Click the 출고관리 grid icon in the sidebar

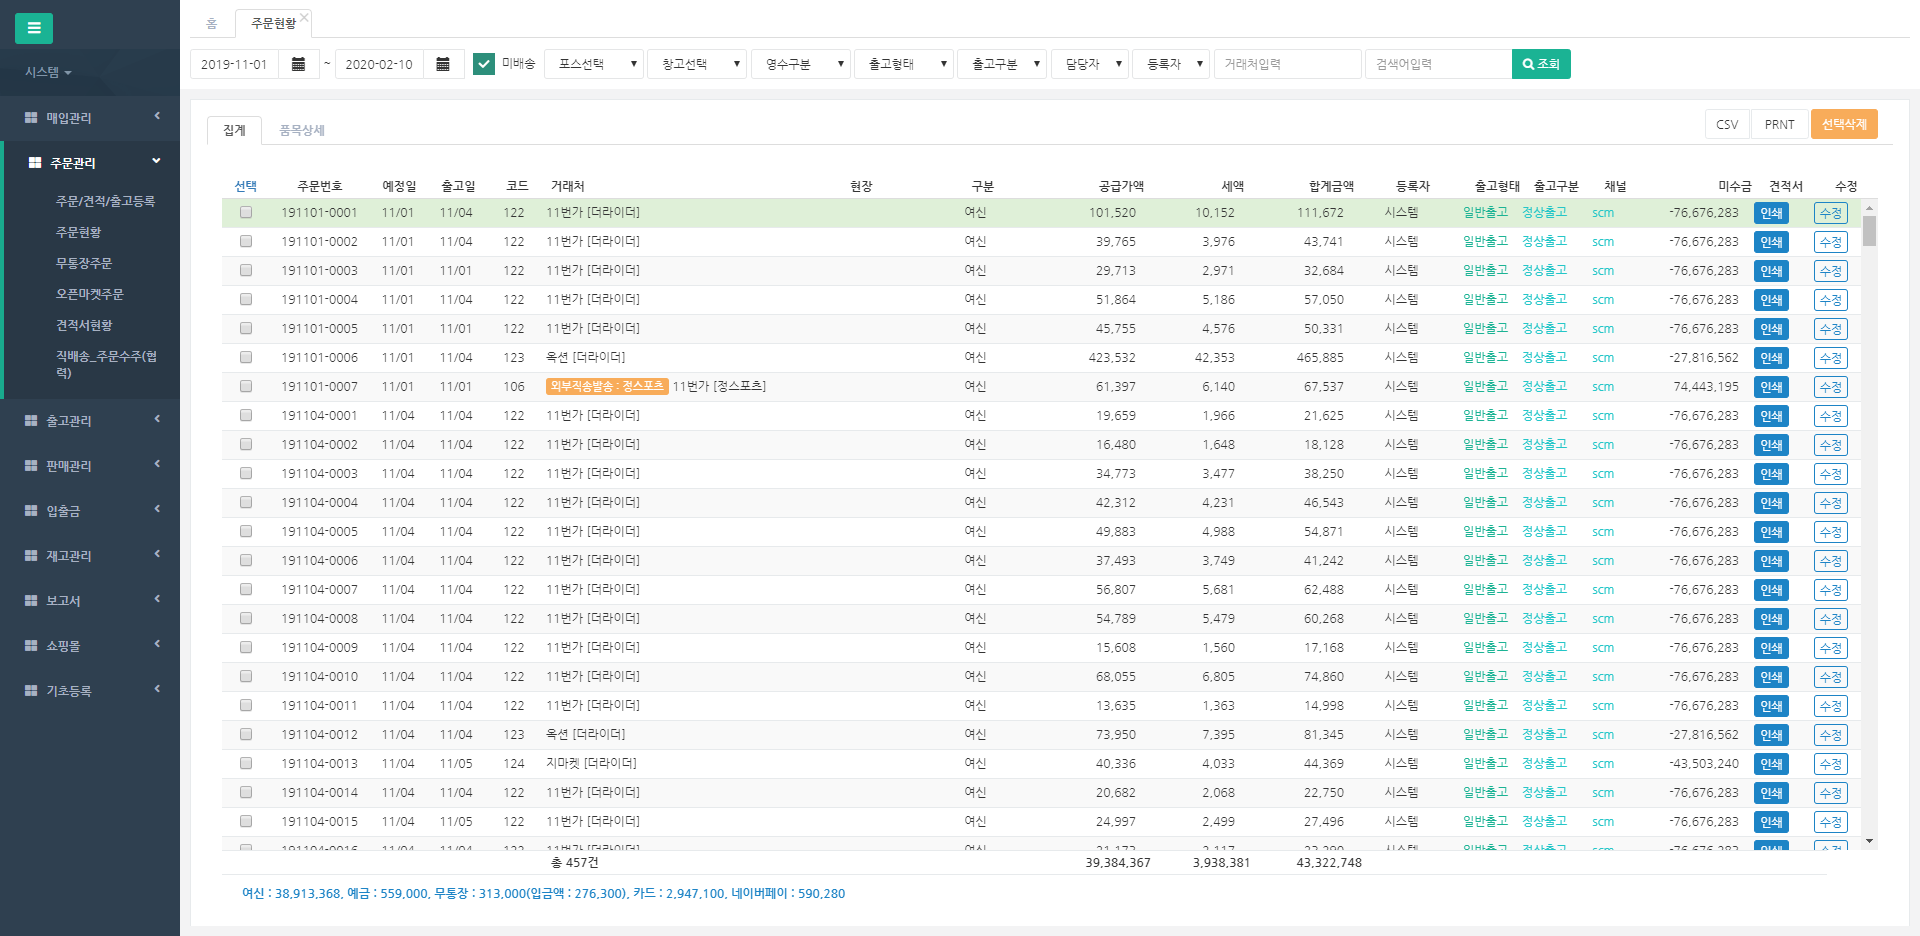point(31,421)
